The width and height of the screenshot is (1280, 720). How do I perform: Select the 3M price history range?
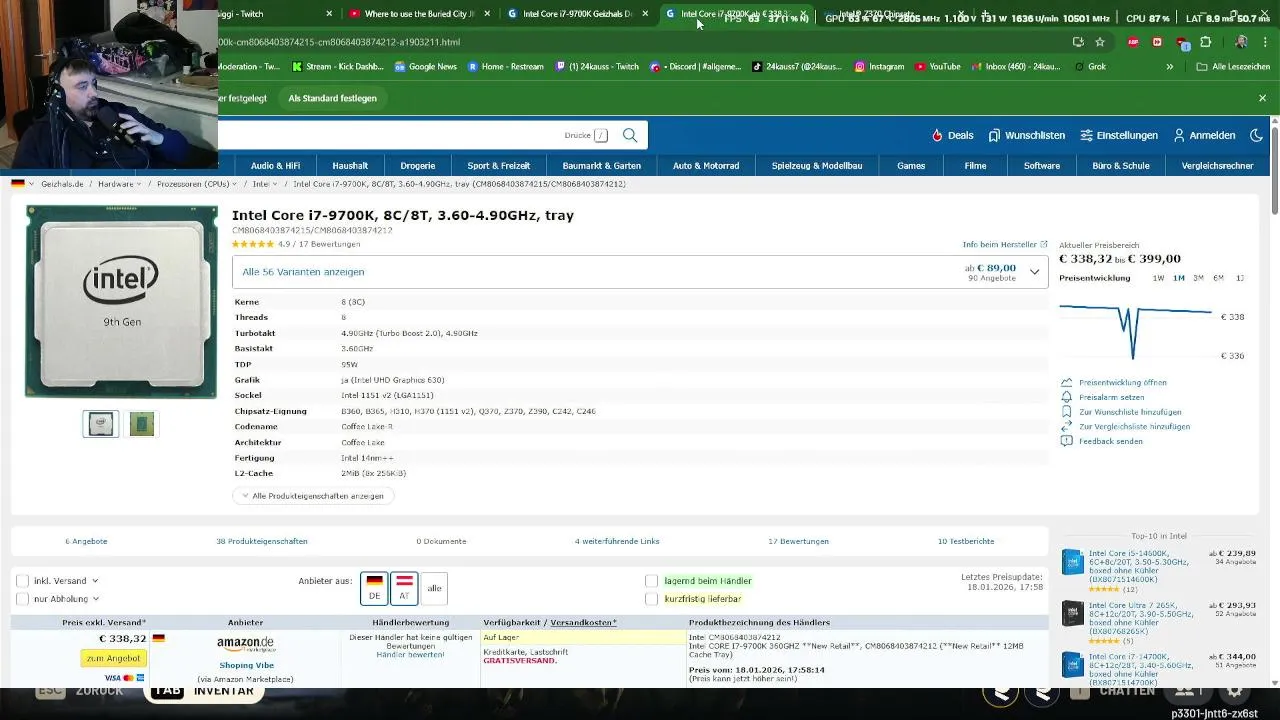pyautogui.click(x=1198, y=278)
